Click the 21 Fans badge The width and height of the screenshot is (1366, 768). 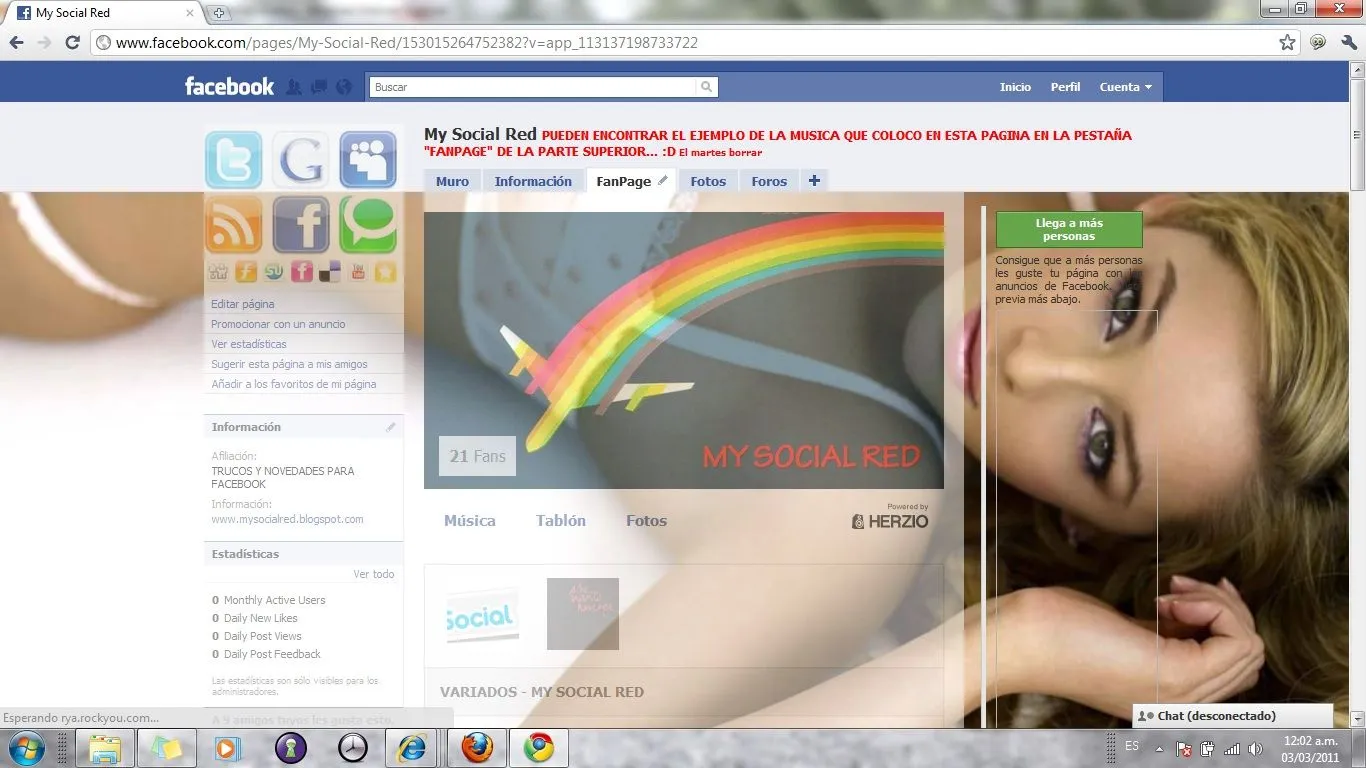pyautogui.click(x=478, y=456)
